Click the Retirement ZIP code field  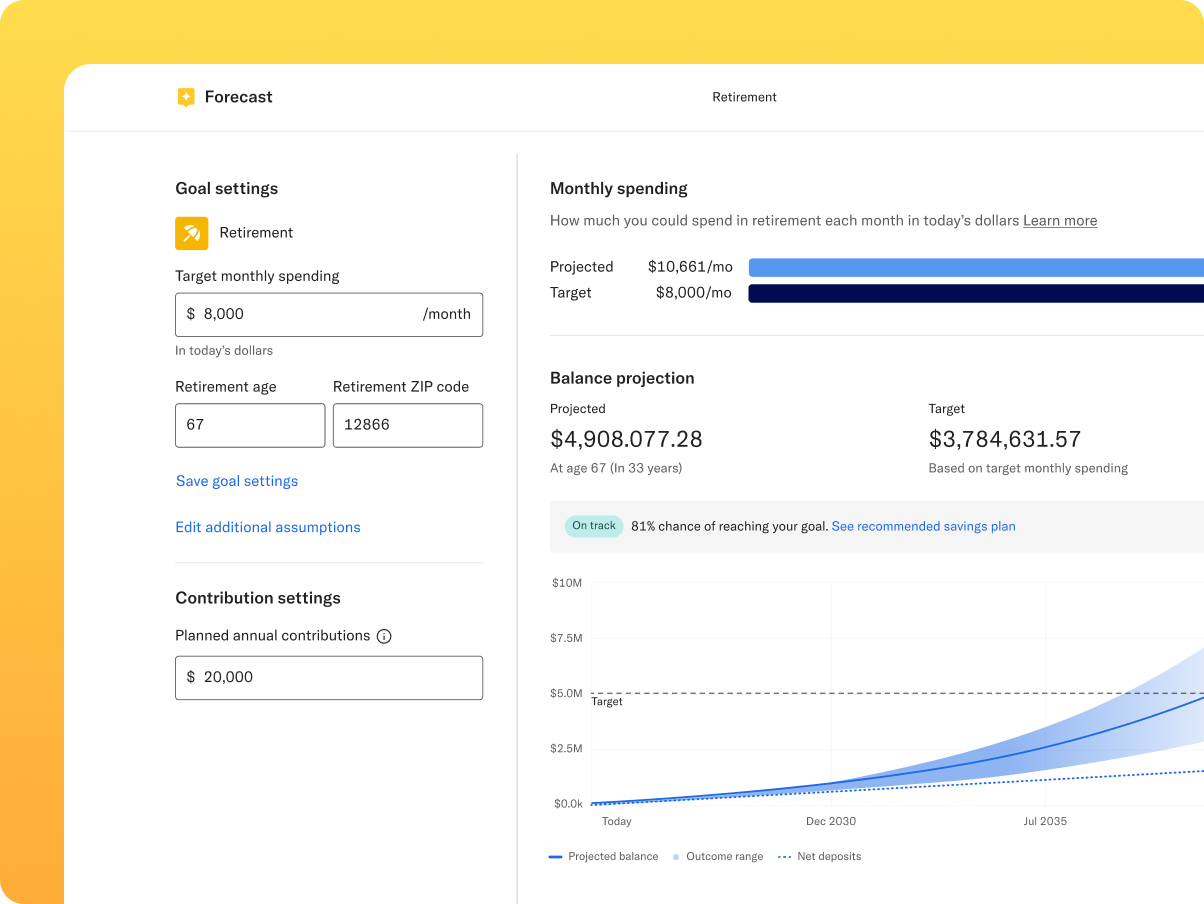[408, 425]
